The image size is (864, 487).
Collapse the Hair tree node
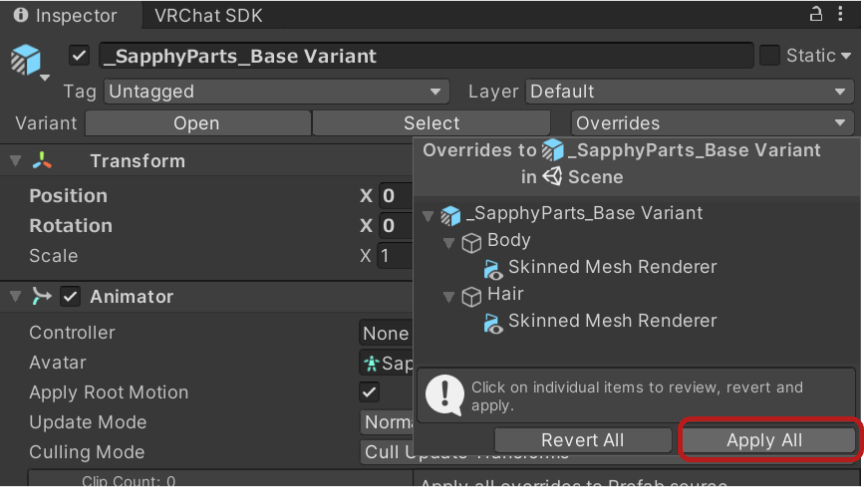click(449, 297)
